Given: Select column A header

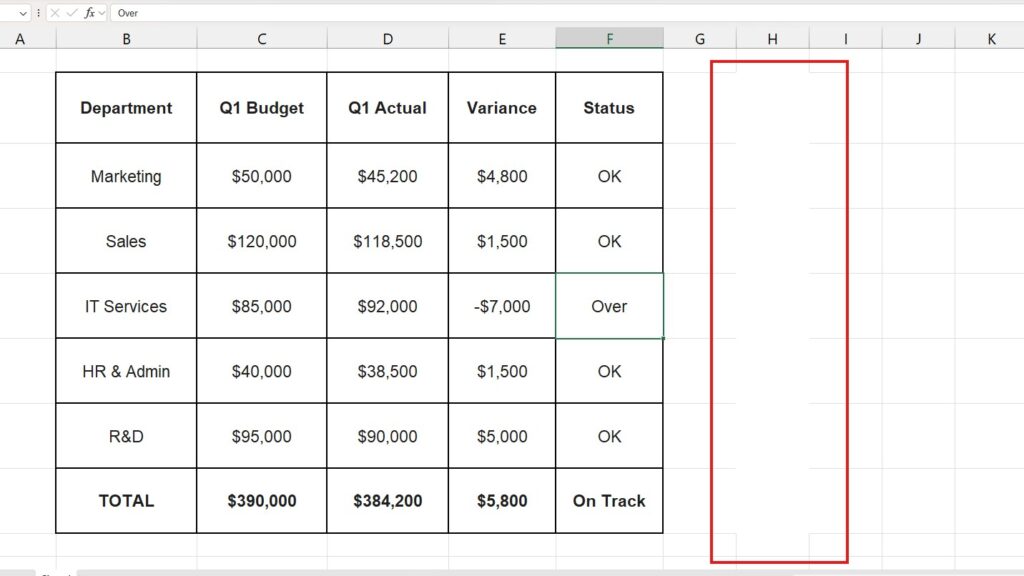Looking at the screenshot, I should coord(20,38).
